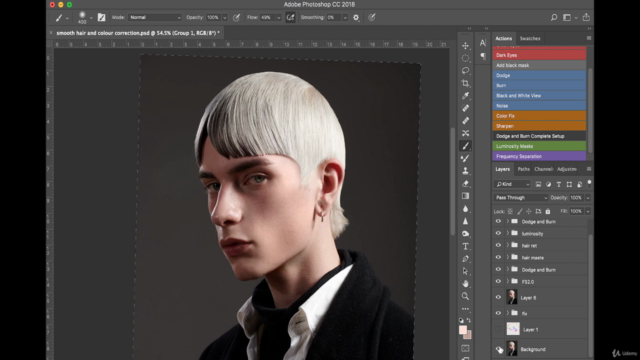Open the Pass Through blend mode dropdown
This screenshot has height=360, width=640.
coord(520,198)
